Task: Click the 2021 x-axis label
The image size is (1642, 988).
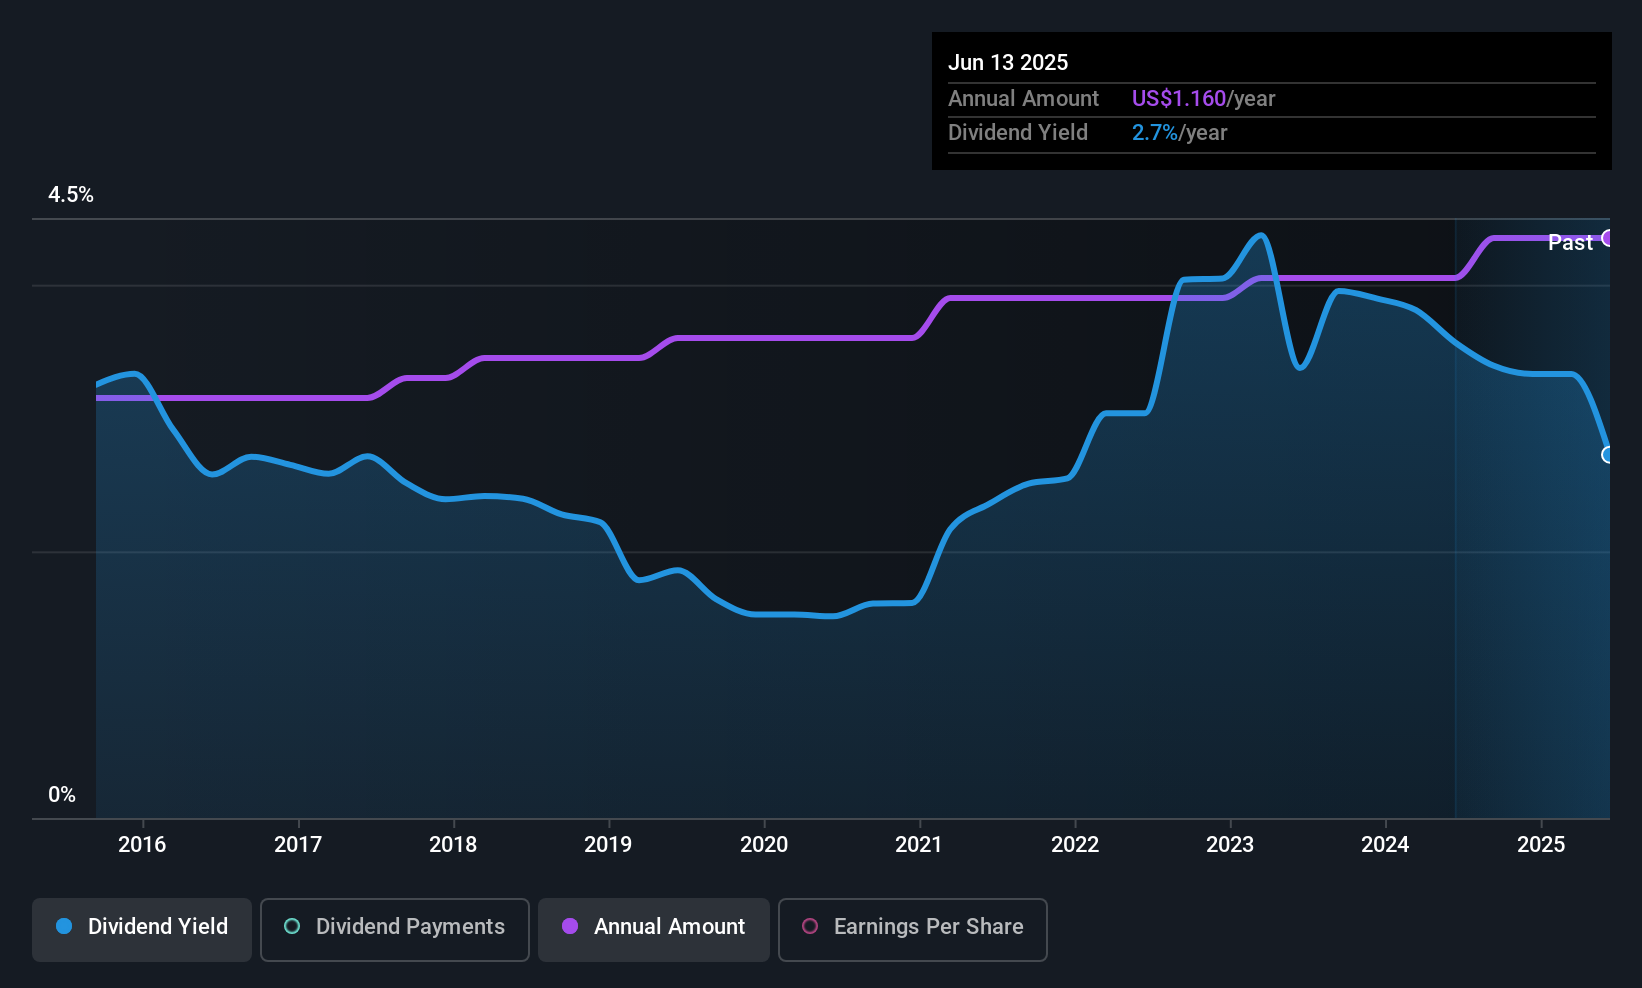Action: pos(919,844)
